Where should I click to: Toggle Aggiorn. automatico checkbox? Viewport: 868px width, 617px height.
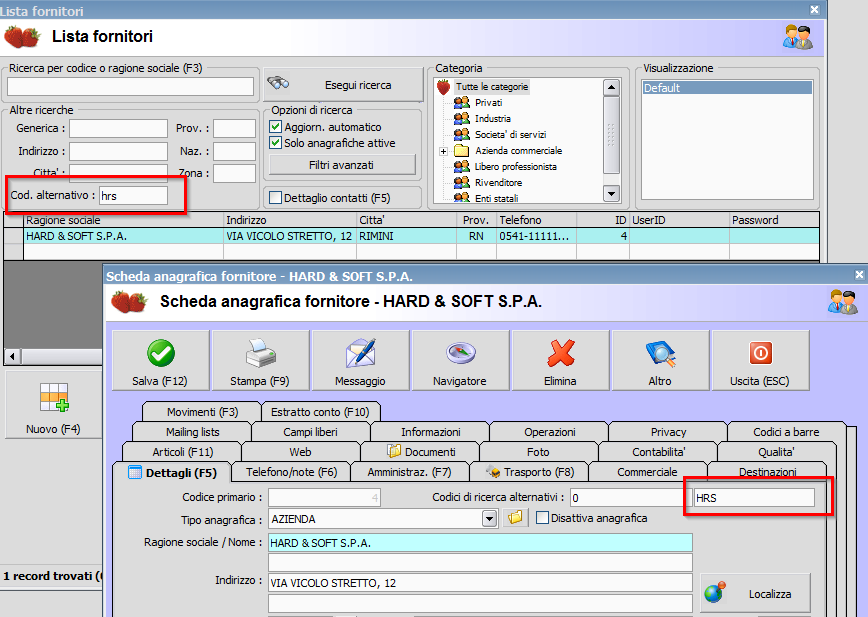(x=276, y=127)
